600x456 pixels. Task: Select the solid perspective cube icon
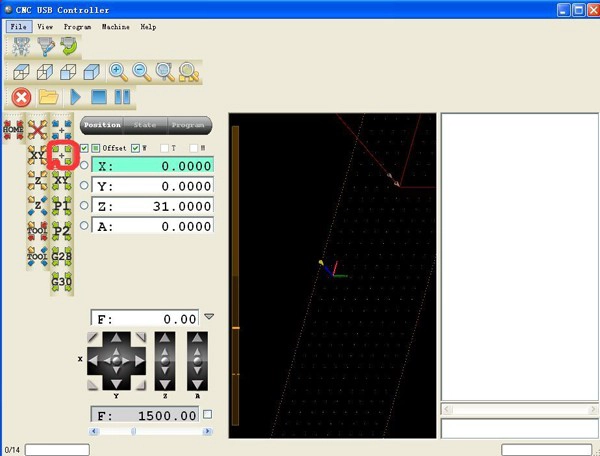[91, 72]
